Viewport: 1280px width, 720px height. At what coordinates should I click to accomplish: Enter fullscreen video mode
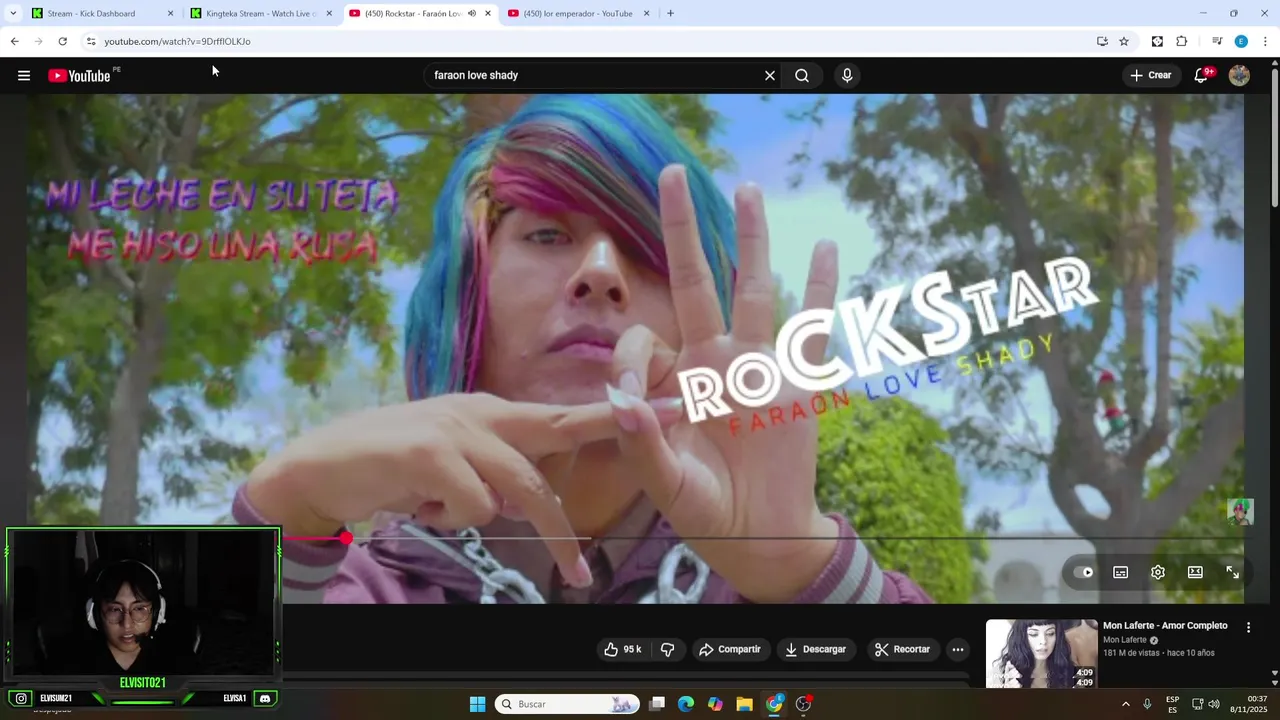[1232, 572]
